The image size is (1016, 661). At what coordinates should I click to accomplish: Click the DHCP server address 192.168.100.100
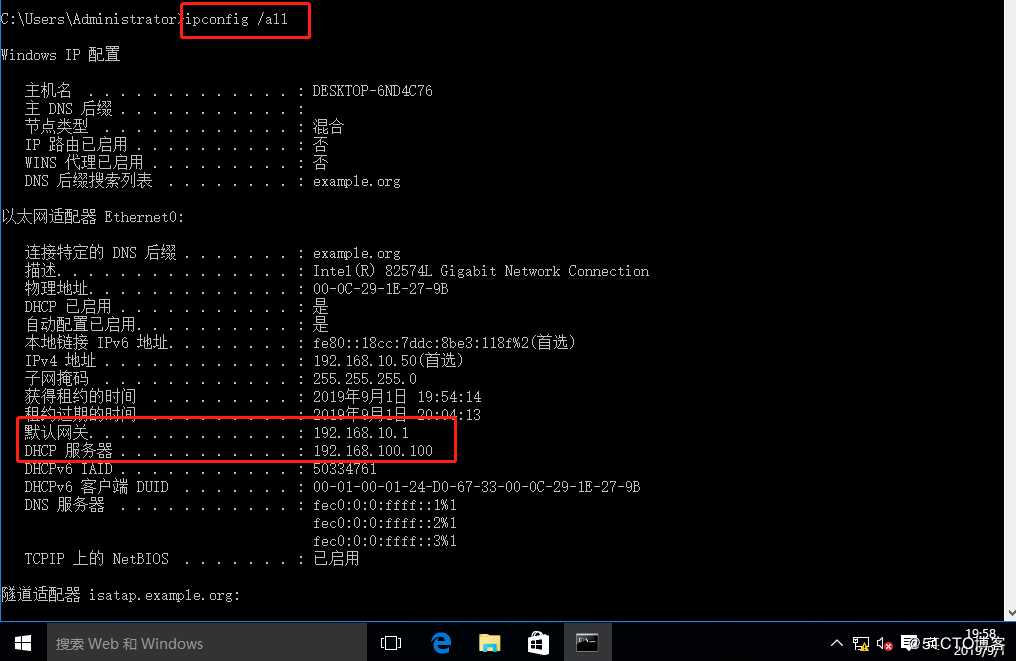click(x=373, y=450)
